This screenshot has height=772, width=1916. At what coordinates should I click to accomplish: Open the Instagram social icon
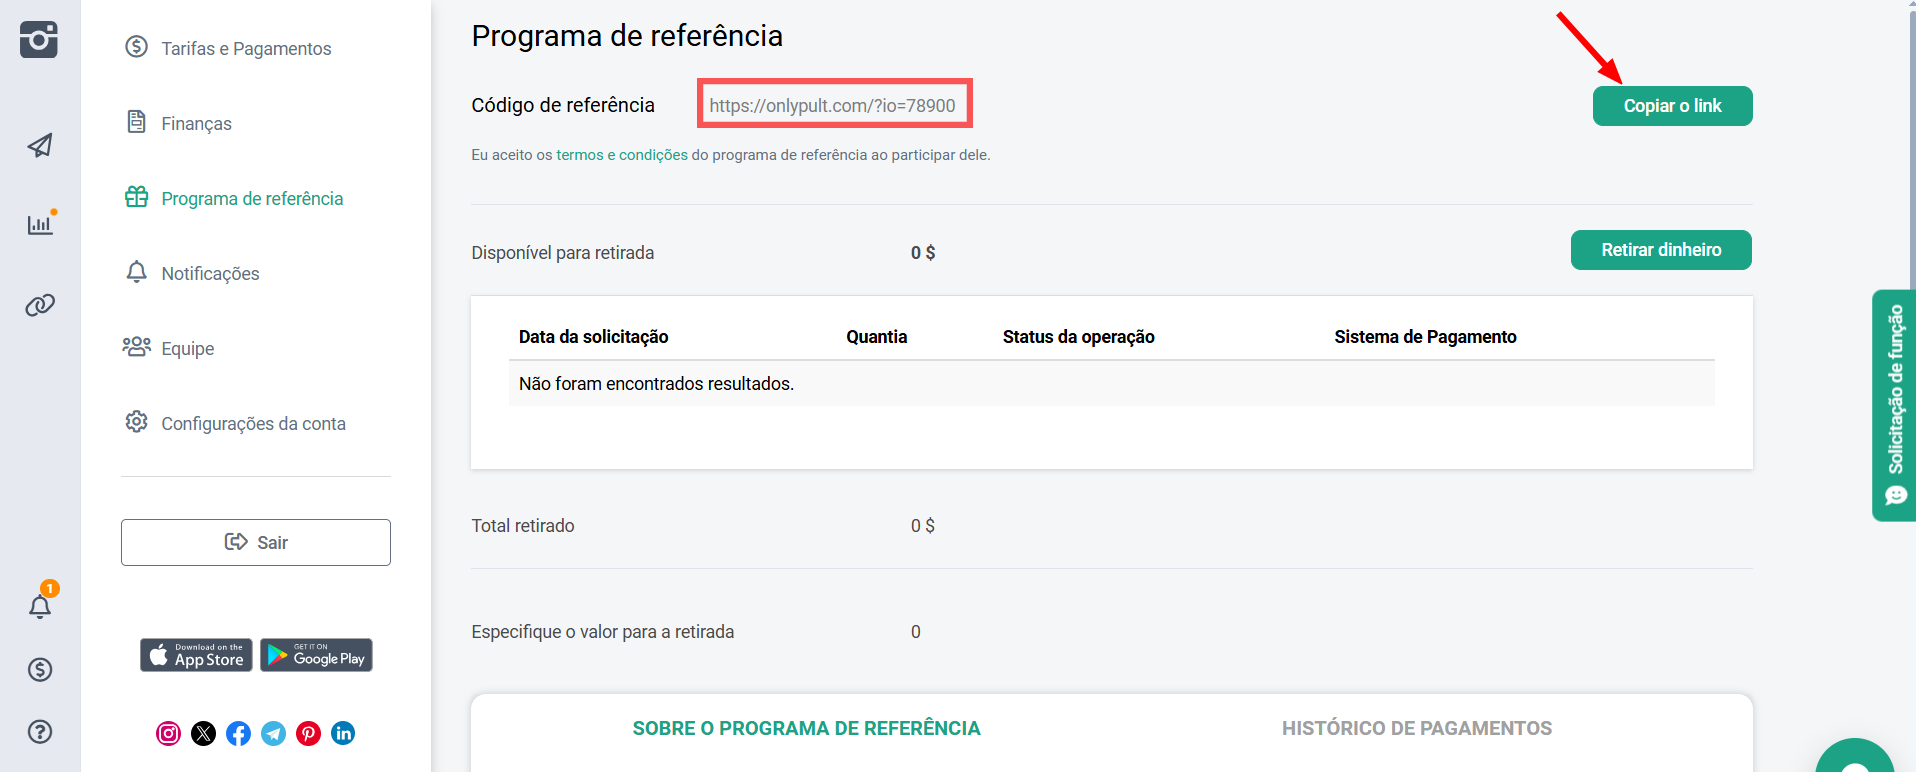169,734
